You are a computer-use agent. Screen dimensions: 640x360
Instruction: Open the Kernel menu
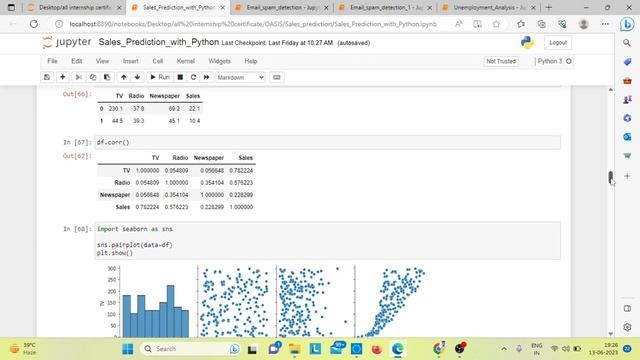[x=185, y=61]
